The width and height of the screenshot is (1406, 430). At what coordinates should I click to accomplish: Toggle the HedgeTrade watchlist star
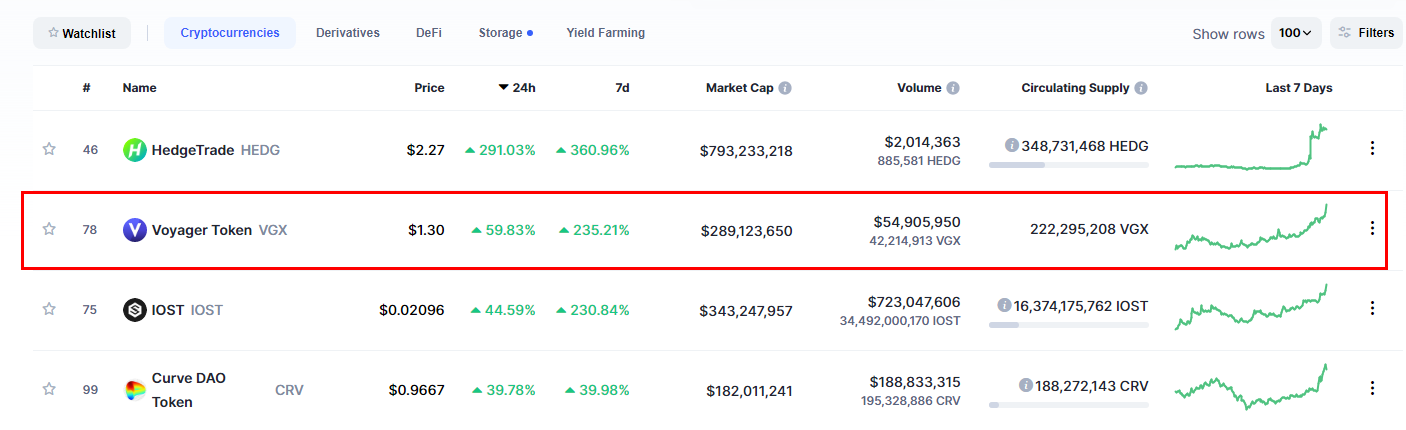49,149
